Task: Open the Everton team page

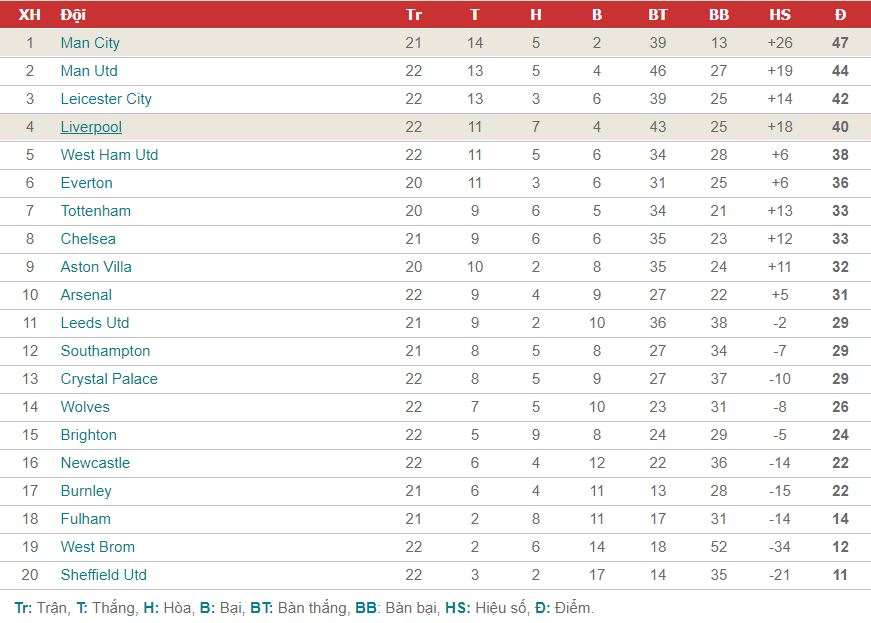Action: pos(87,183)
